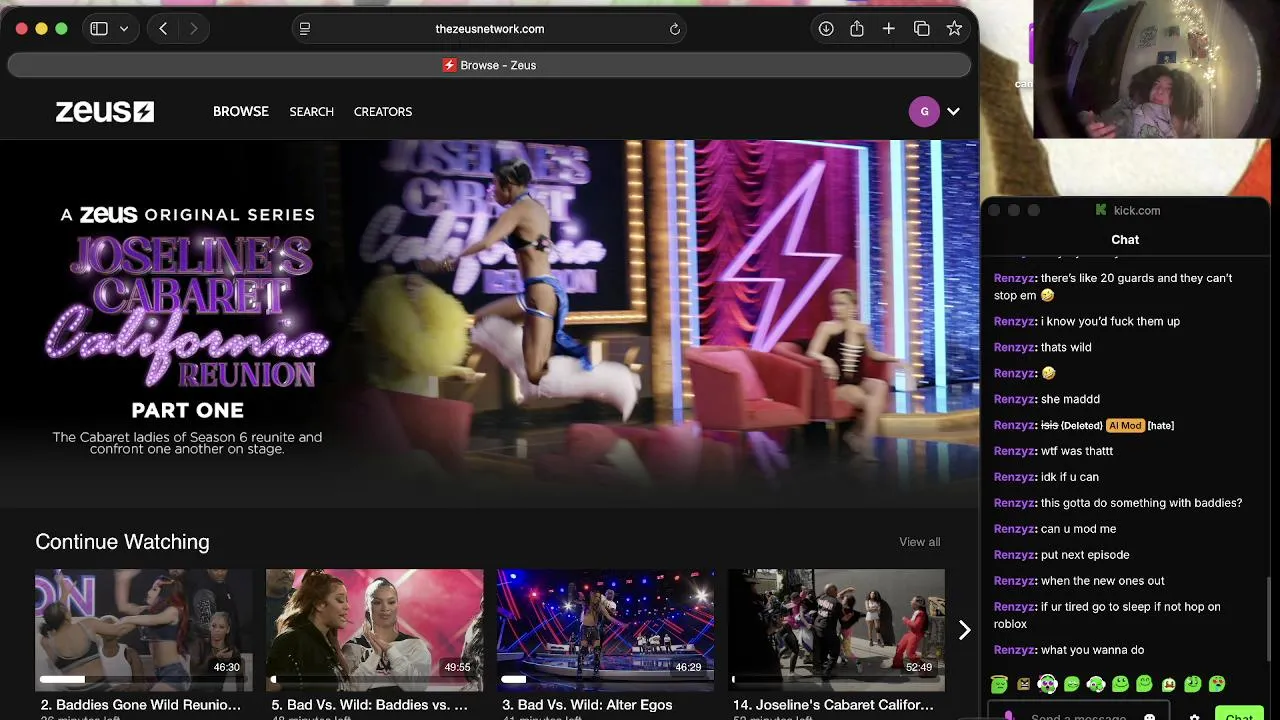Click the thezeusnetwork.com address field
The width and height of the screenshot is (1280, 720).
[490, 29]
